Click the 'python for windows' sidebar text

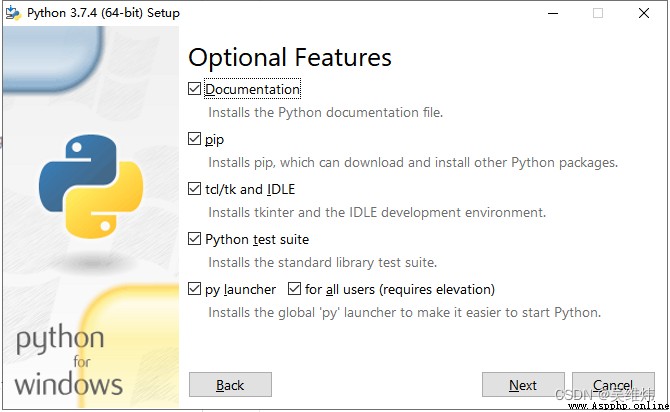click(68, 360)
